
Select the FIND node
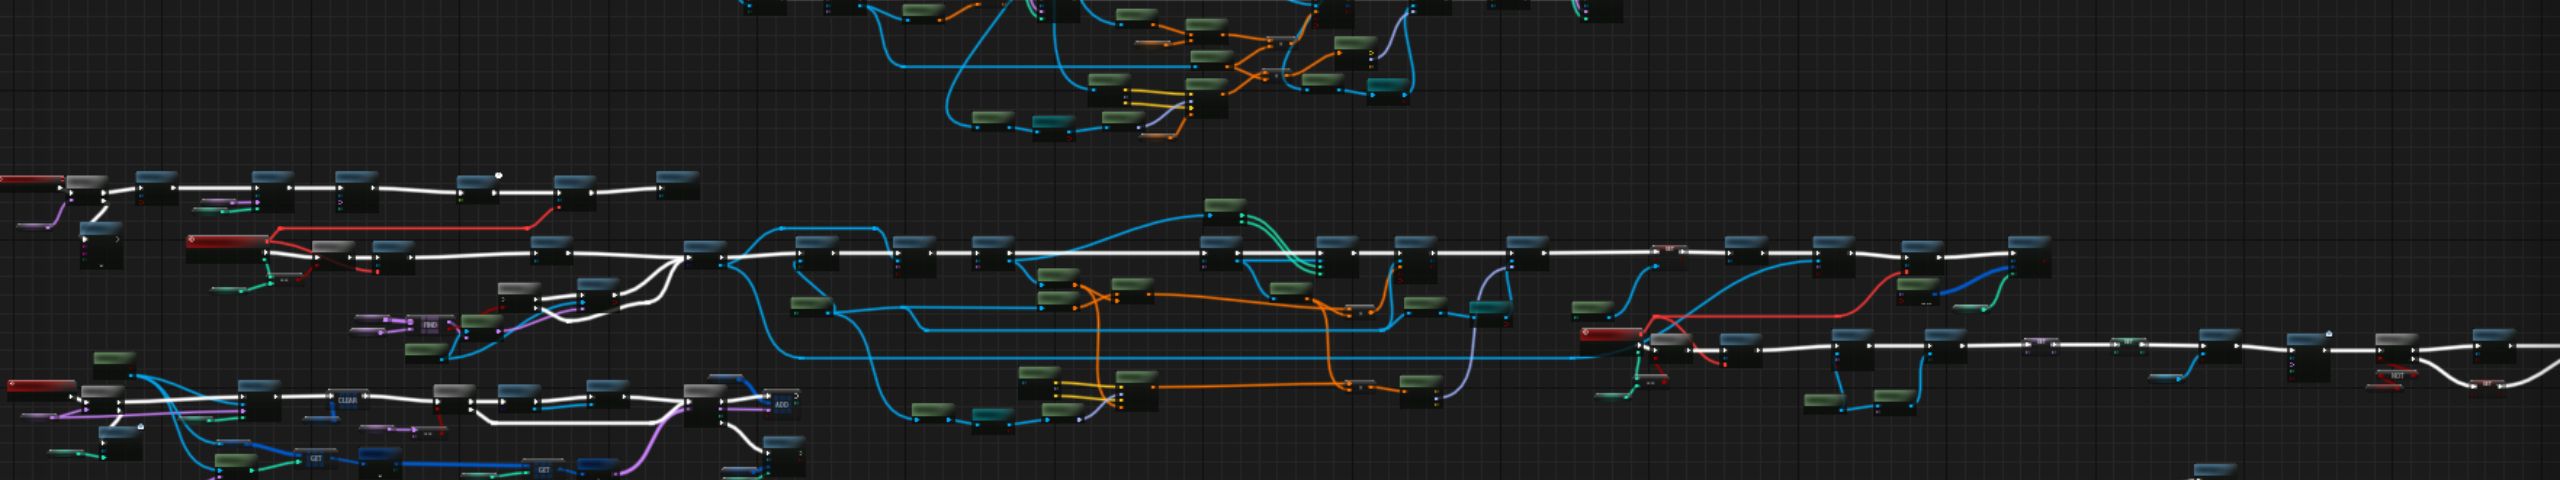coord(430,325)
